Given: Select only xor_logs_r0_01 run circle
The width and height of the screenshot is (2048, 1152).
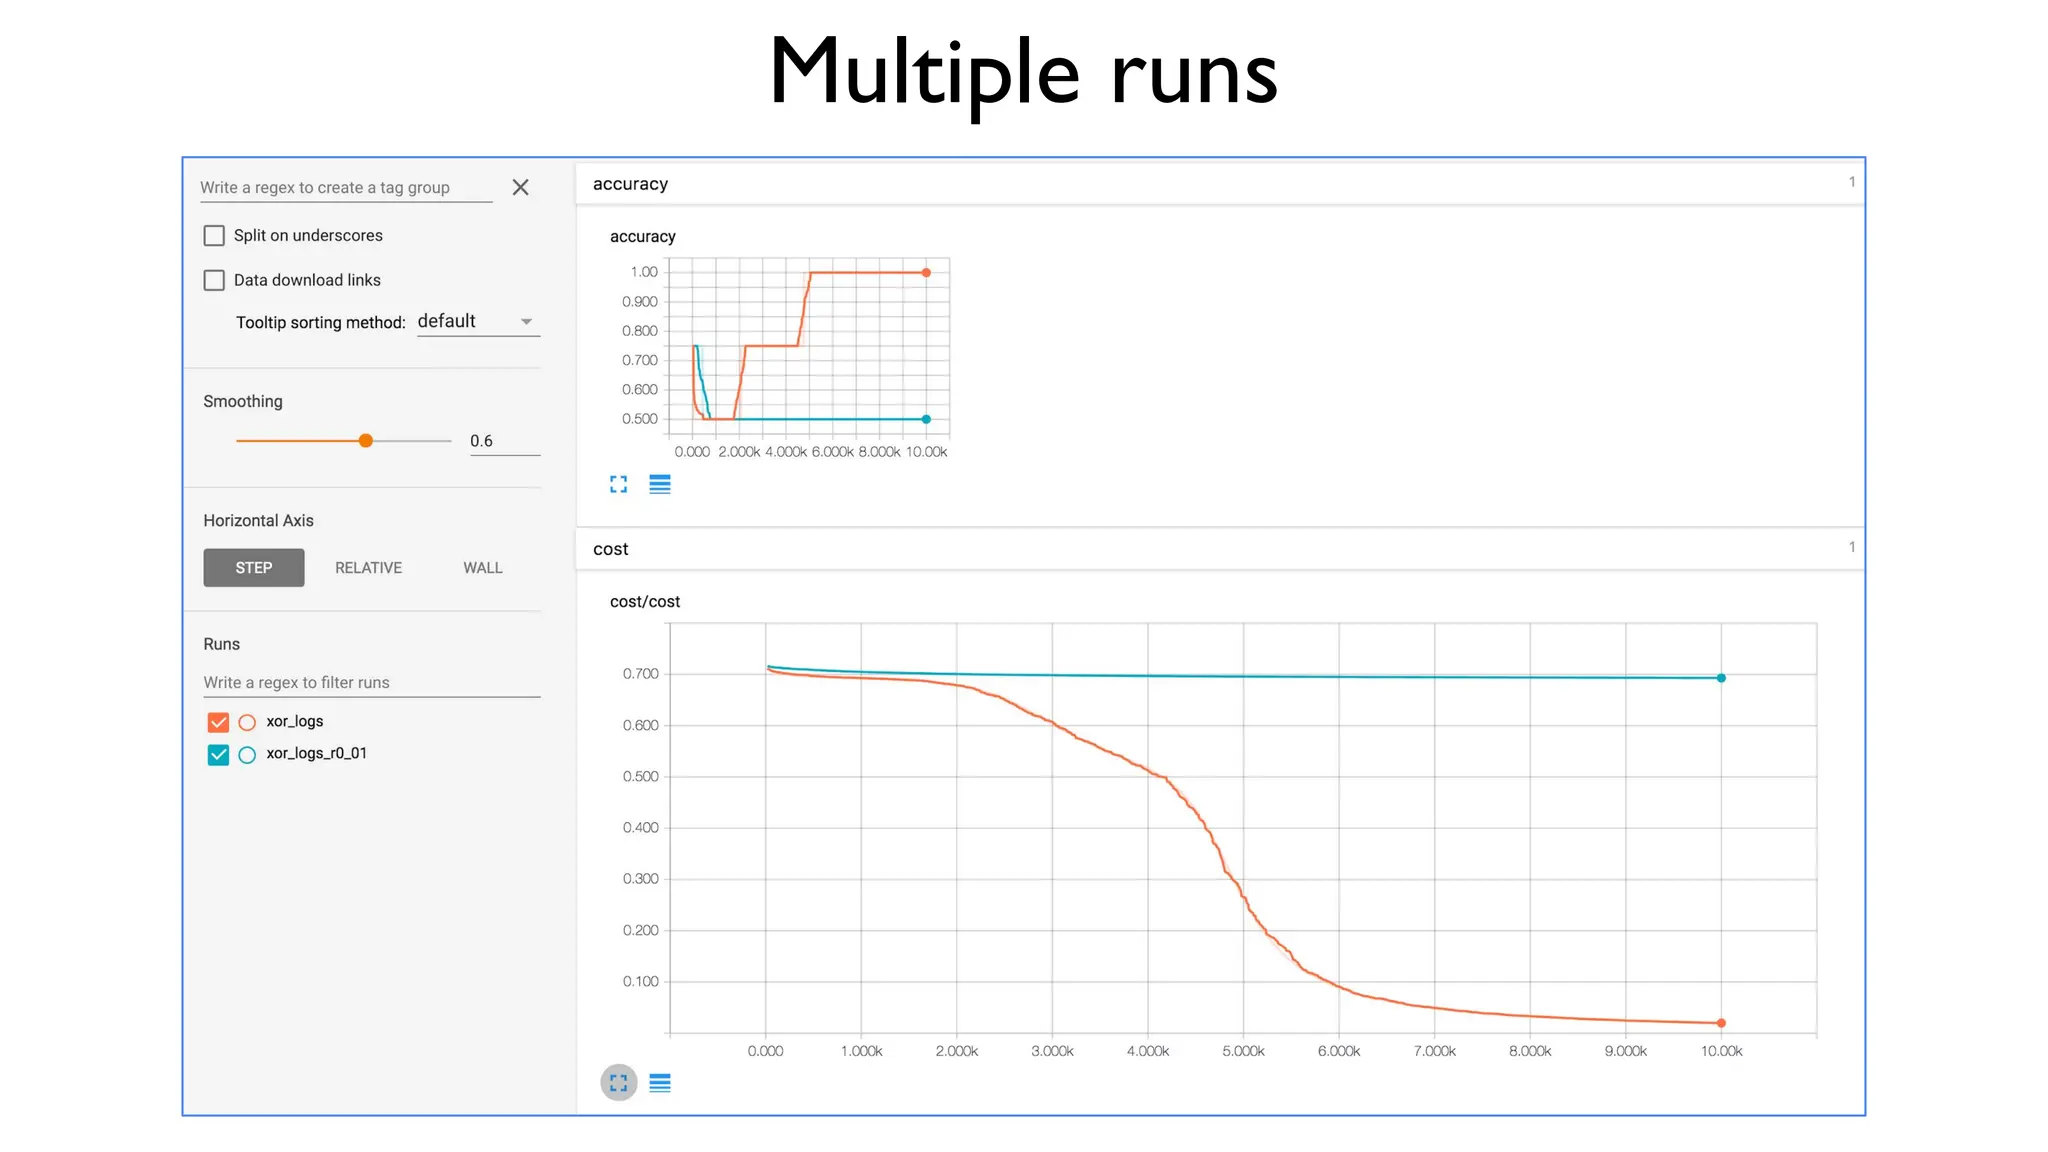Looking at the screenshot, I should (x=247, y=755).
